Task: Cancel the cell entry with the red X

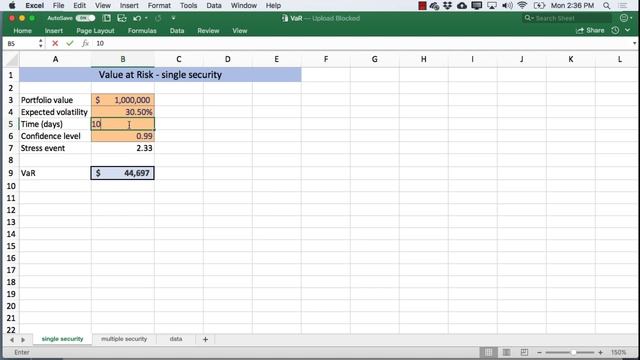Action: [55, 43]
